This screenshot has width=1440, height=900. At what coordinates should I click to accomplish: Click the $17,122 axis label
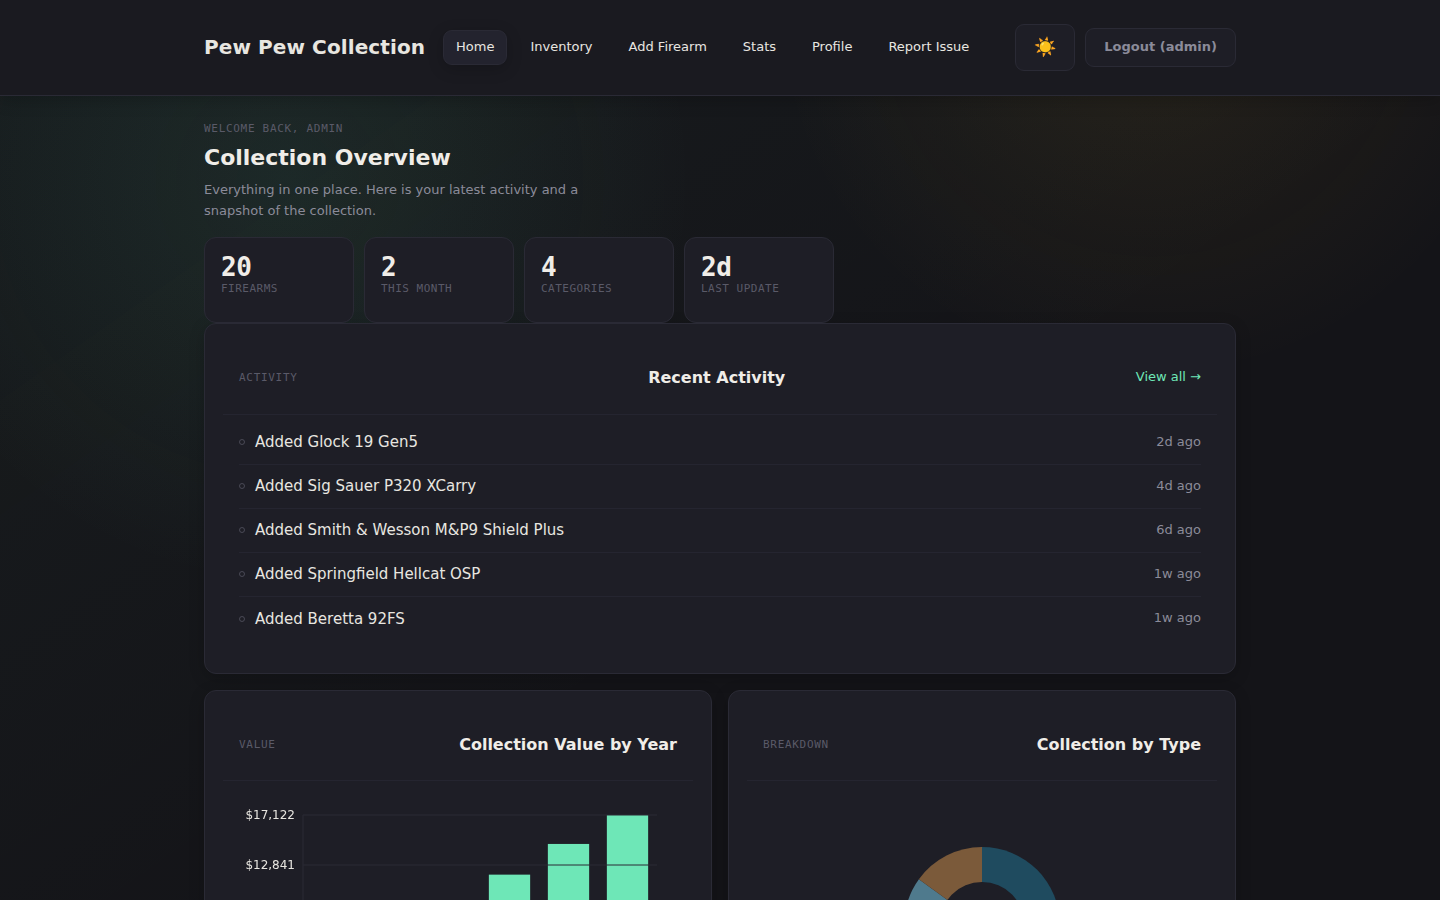[270, 815]
